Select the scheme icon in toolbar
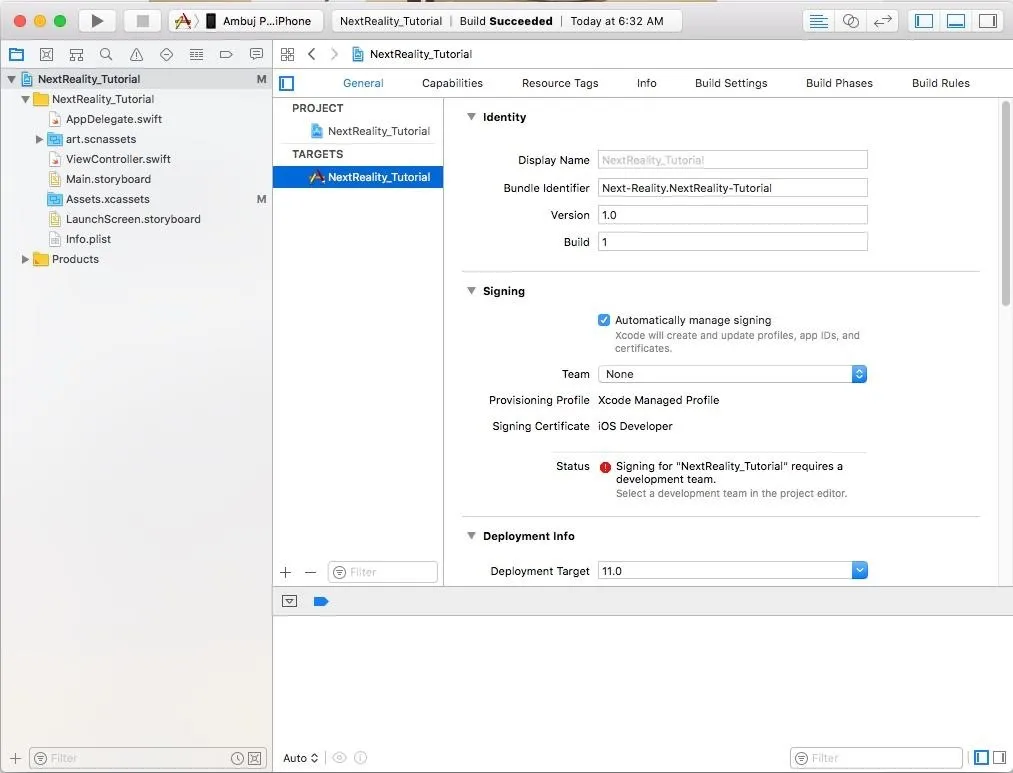 point(183,21)
